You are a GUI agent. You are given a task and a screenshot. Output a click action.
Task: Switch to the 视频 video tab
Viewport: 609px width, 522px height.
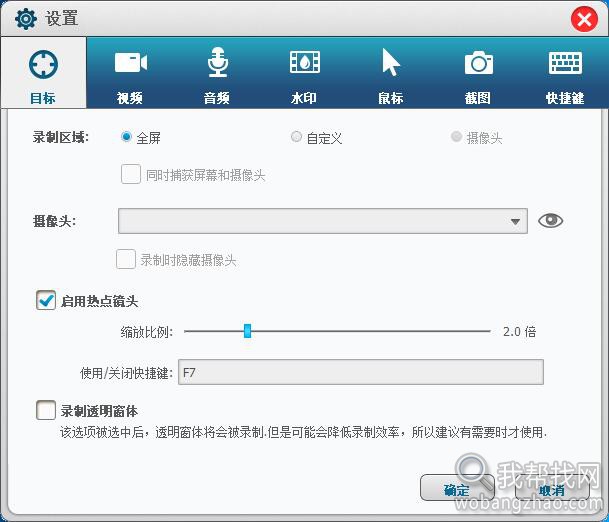(x=130, y=73)
